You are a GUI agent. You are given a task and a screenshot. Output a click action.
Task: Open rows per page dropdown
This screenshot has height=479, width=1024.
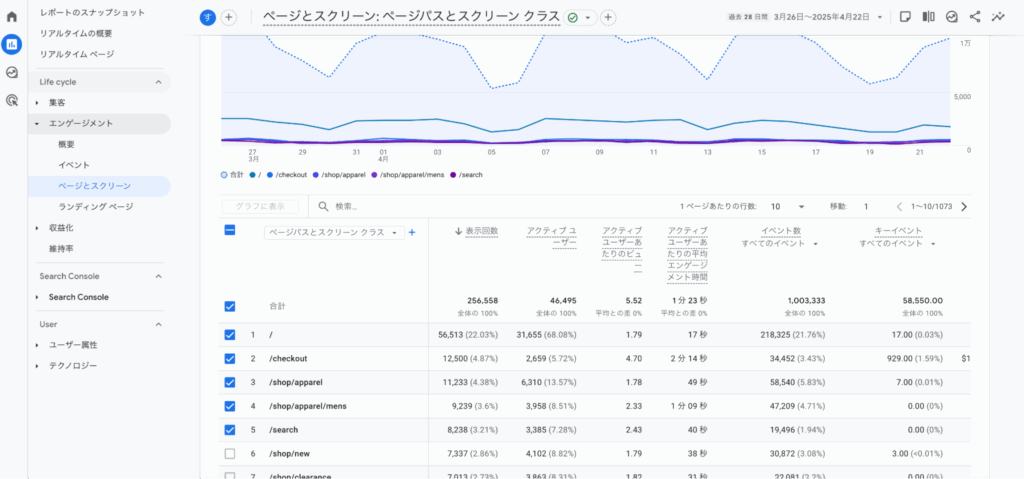tap(788, 206)
